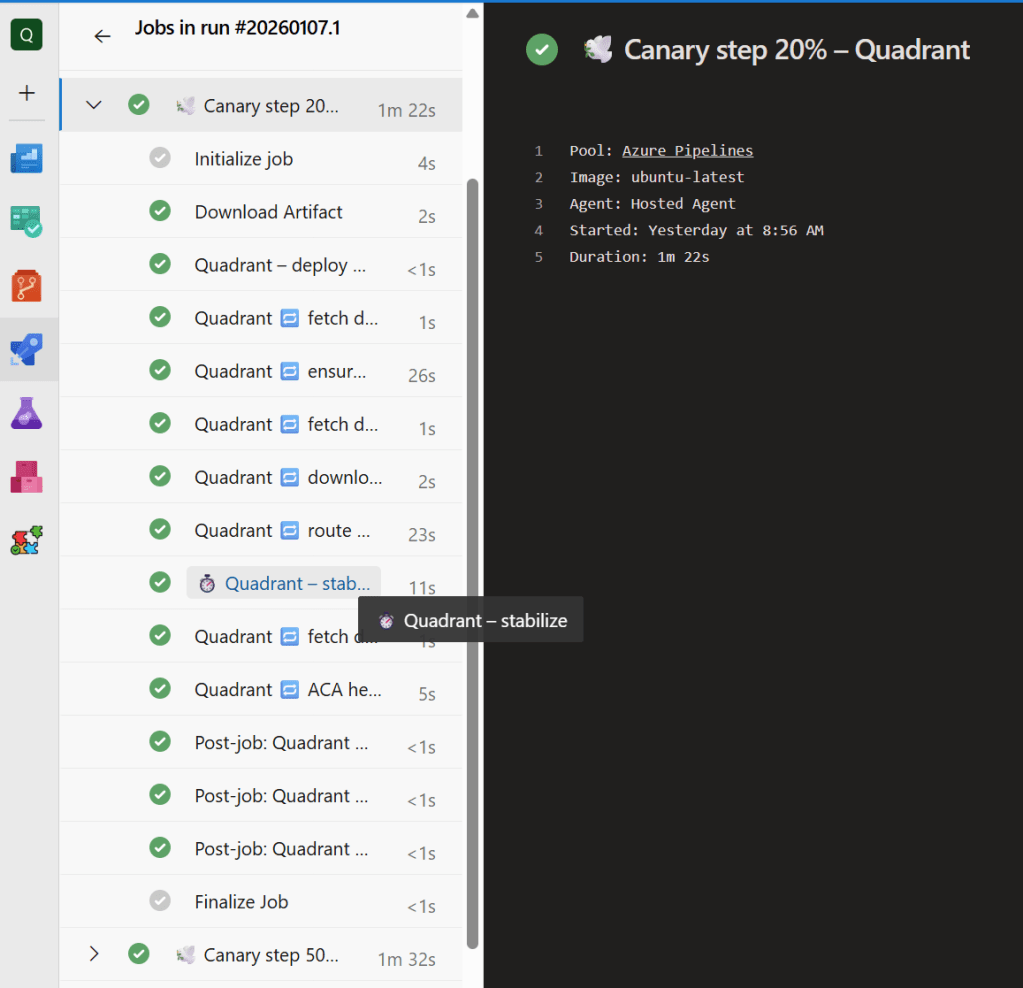Open the Quadrant ACA health step

click(288, 689)
